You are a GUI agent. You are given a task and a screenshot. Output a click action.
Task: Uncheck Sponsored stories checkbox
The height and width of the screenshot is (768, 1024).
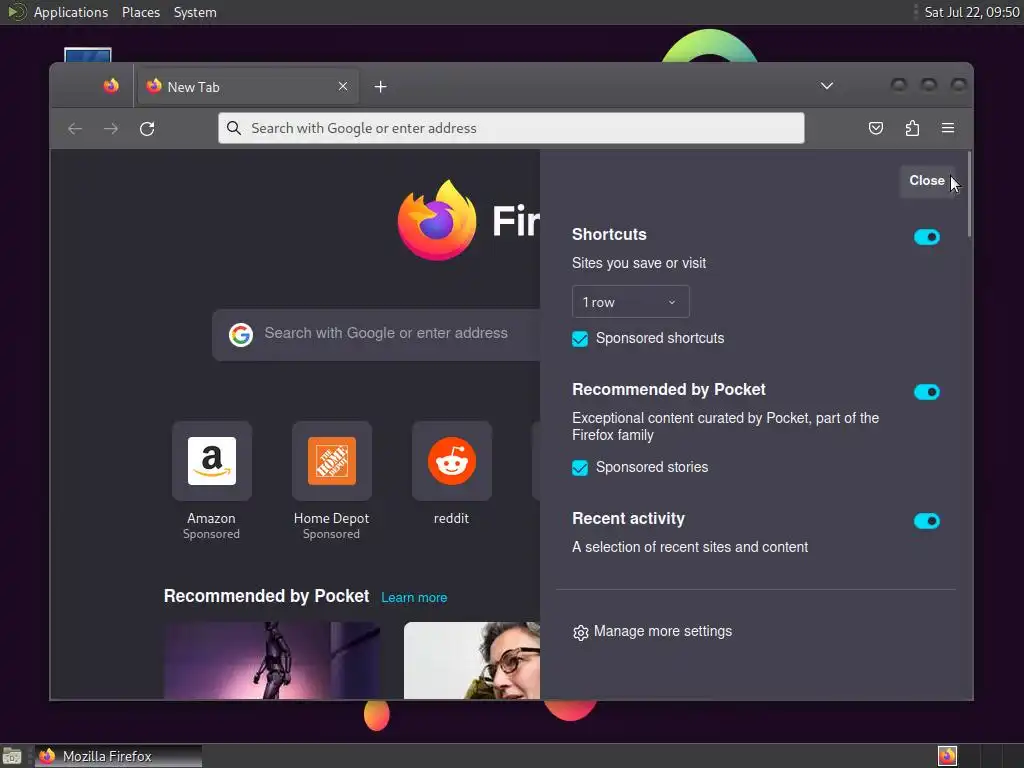pos(580,468)
